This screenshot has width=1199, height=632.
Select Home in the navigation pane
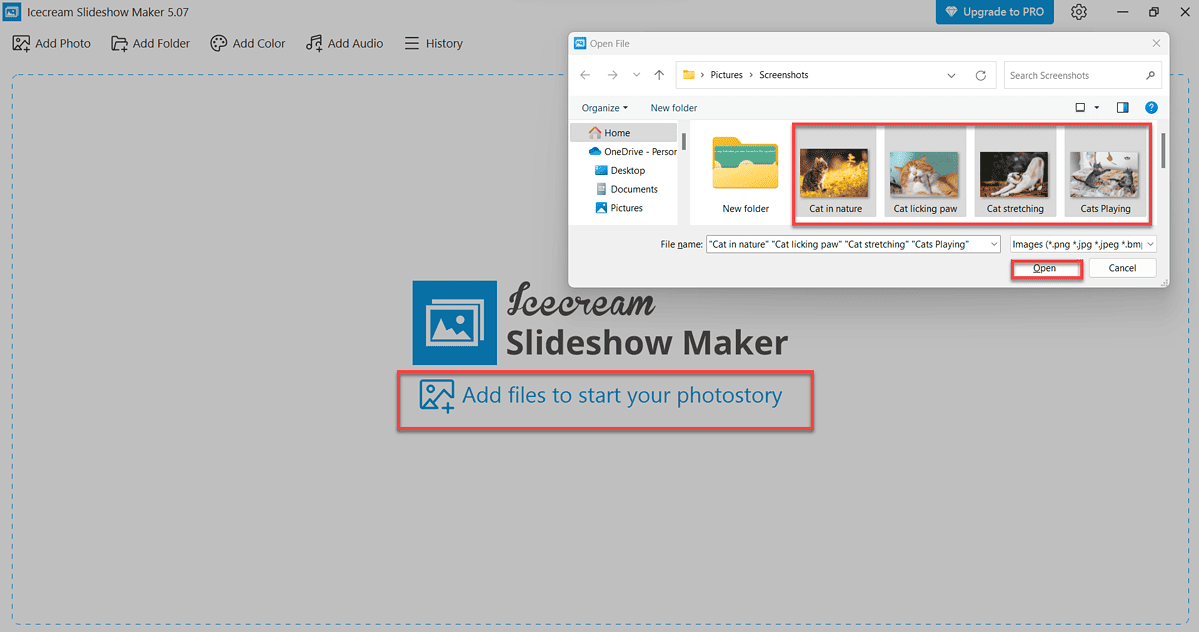[x=624, y=133]
